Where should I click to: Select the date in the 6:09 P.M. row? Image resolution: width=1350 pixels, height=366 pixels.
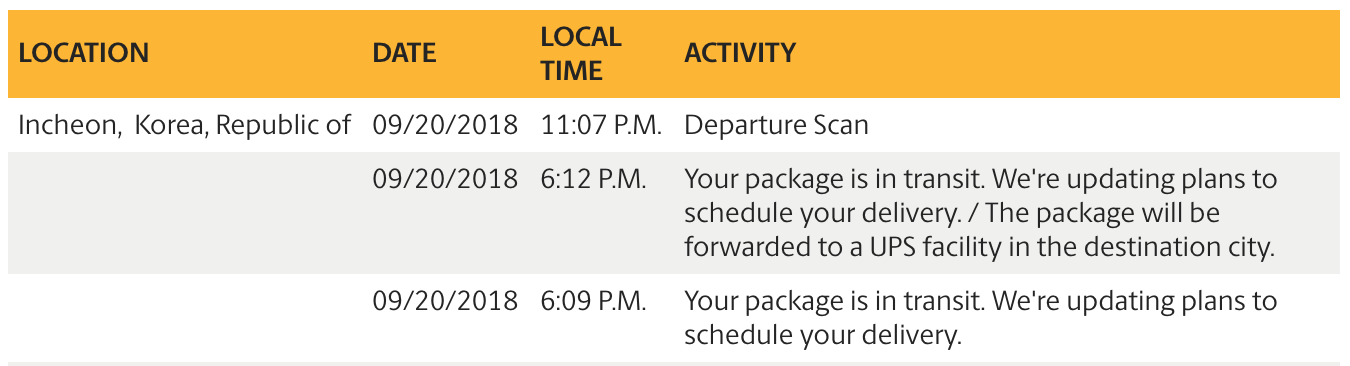coord(446,300)
